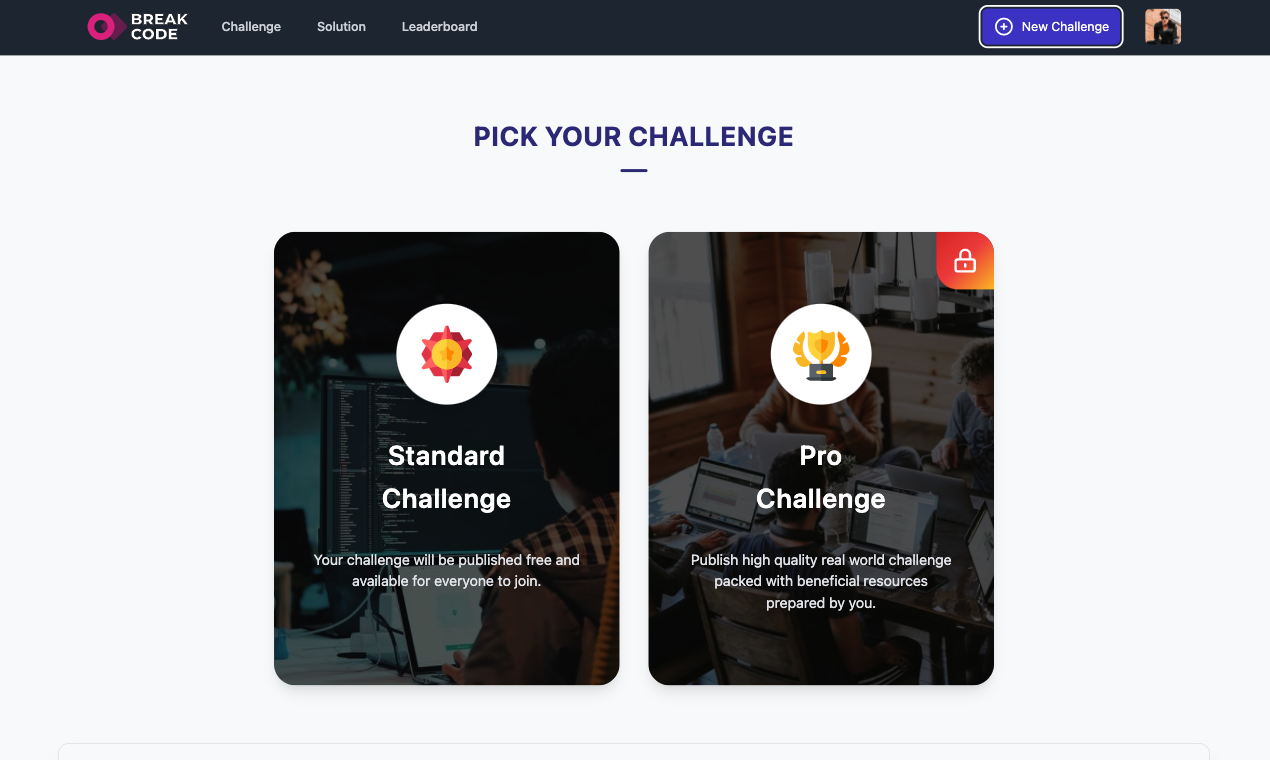Screen dimensions: 1270x760
Task: Click the Standard Challenge medal icon
Action: pos(447,354)
